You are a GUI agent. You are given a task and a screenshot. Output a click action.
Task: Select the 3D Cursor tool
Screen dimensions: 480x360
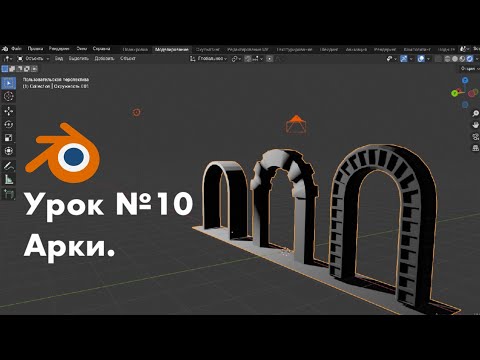9,96
